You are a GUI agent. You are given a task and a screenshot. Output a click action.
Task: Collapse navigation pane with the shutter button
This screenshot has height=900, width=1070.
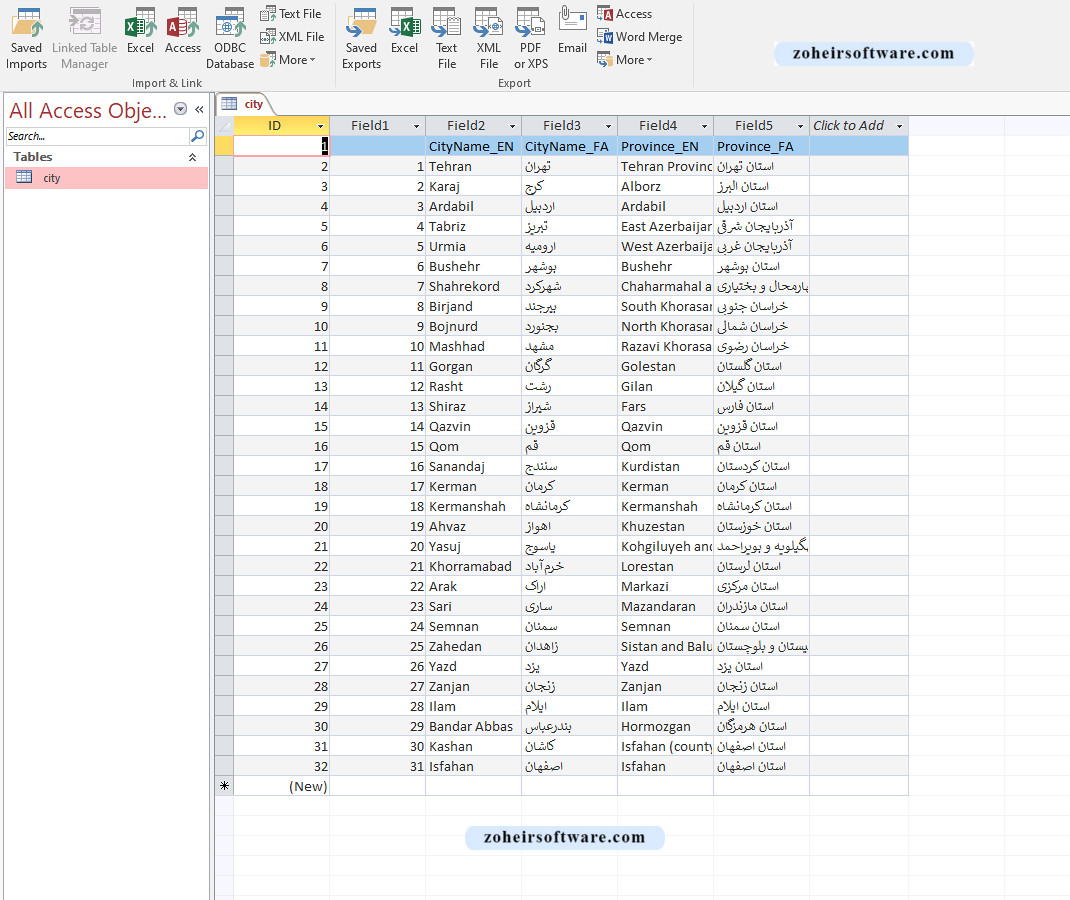pyautogui.click(x=199, y=110)
